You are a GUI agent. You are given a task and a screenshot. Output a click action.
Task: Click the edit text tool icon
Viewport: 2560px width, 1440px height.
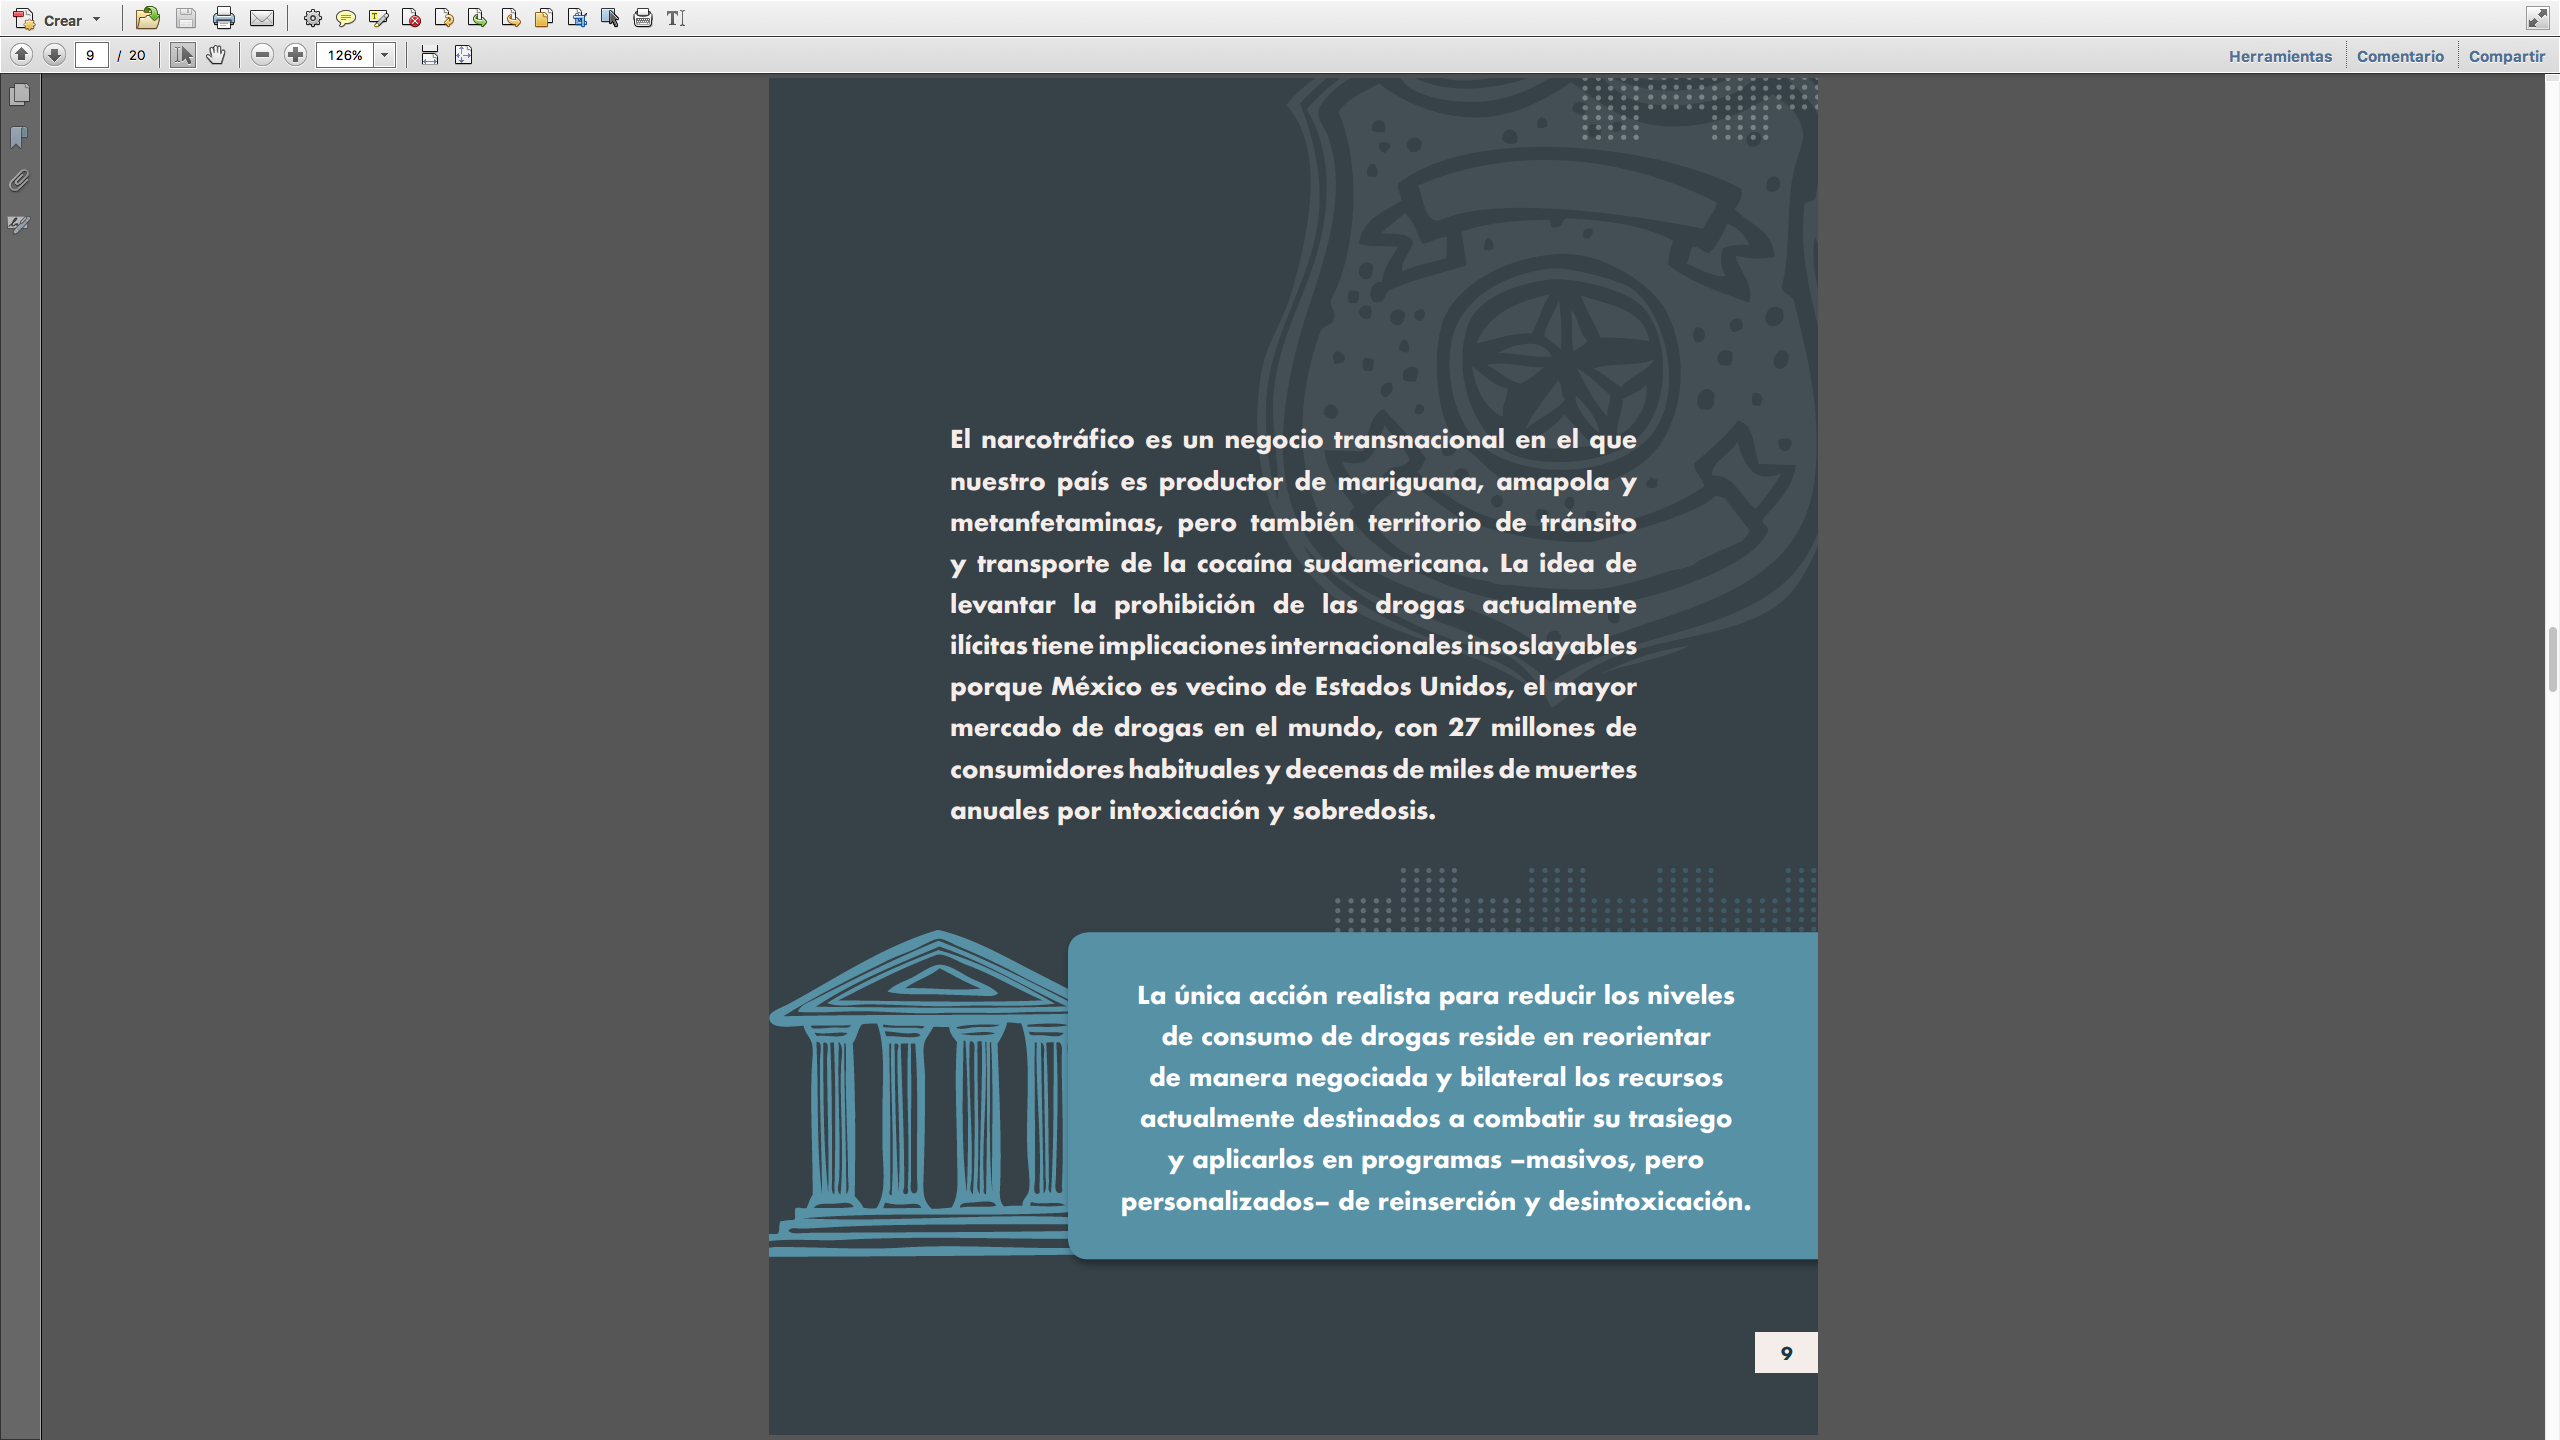click(x=676, y=18)
